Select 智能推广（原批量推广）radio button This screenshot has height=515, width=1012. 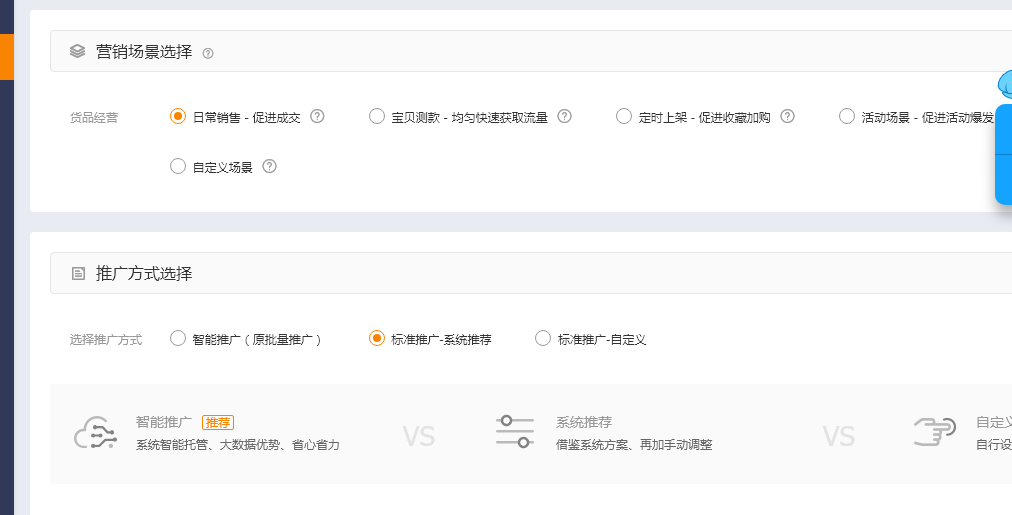178,338
